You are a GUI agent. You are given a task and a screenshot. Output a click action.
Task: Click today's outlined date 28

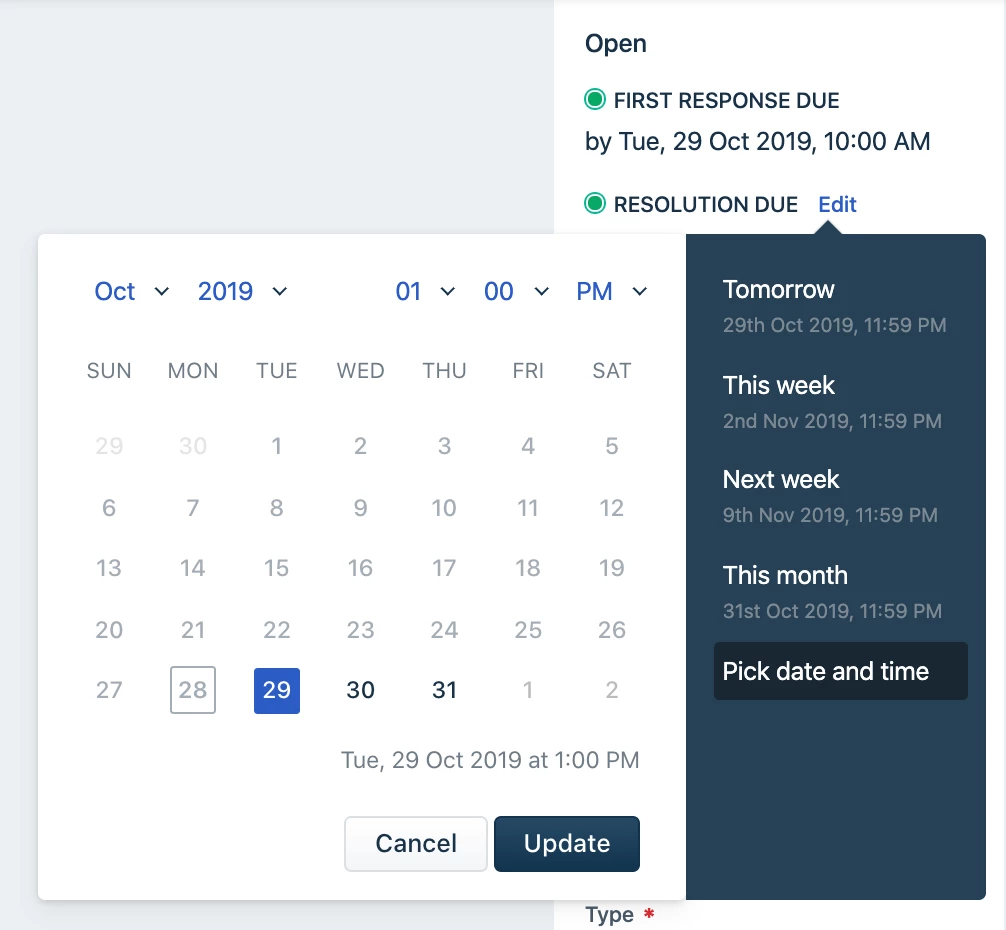(192, 690)
